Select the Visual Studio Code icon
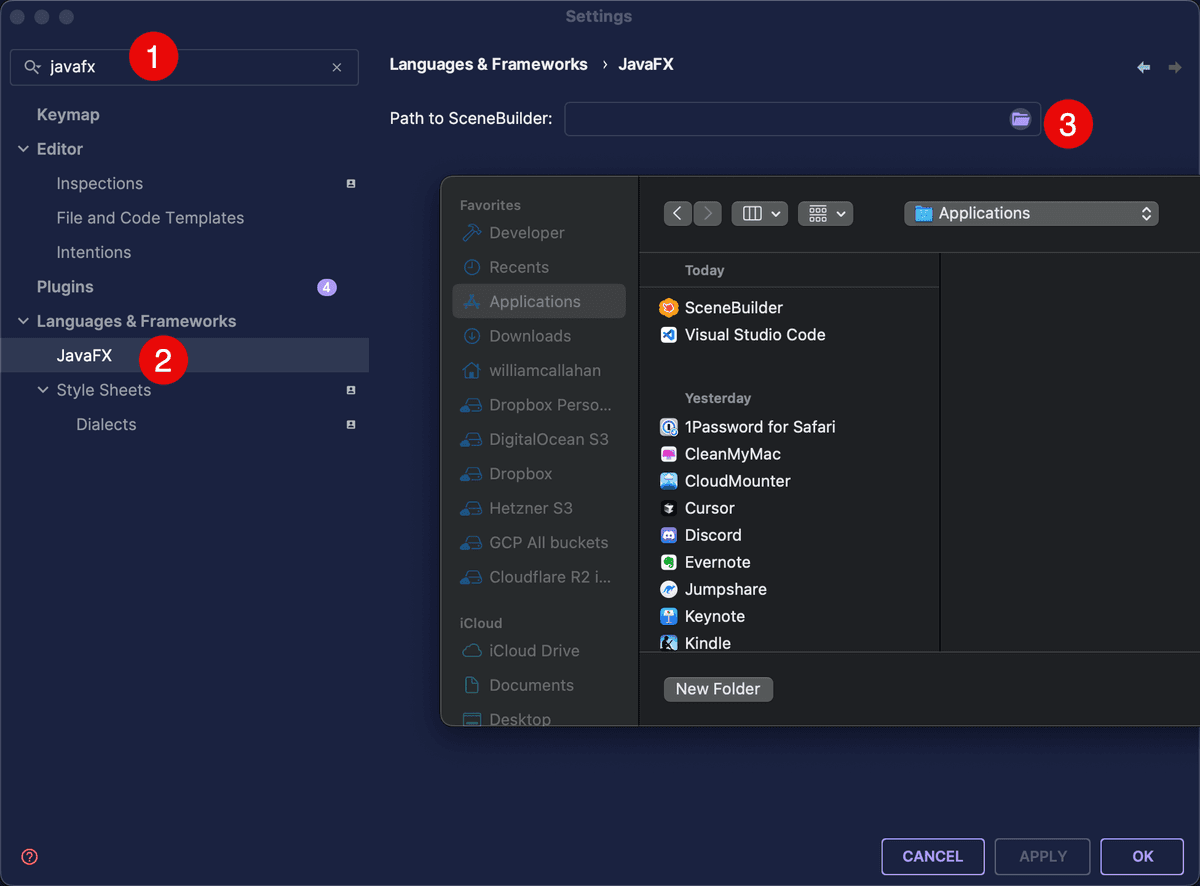This screenshot has width=1200, height=886. 668,334
